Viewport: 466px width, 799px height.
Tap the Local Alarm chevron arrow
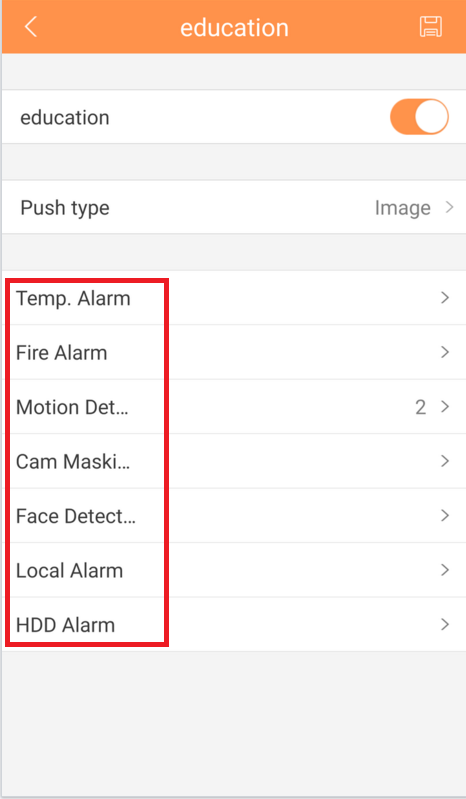445,570
